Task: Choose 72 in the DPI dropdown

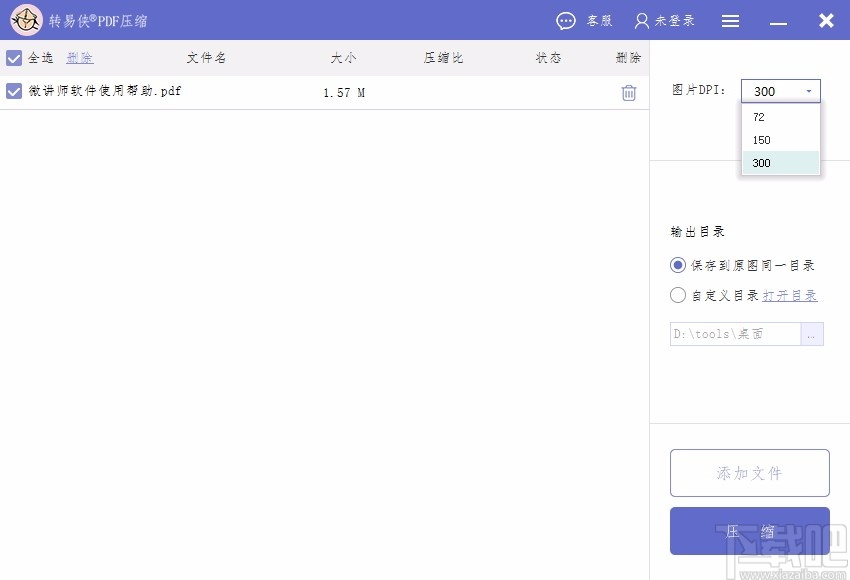Action: (x=758, y=116)
